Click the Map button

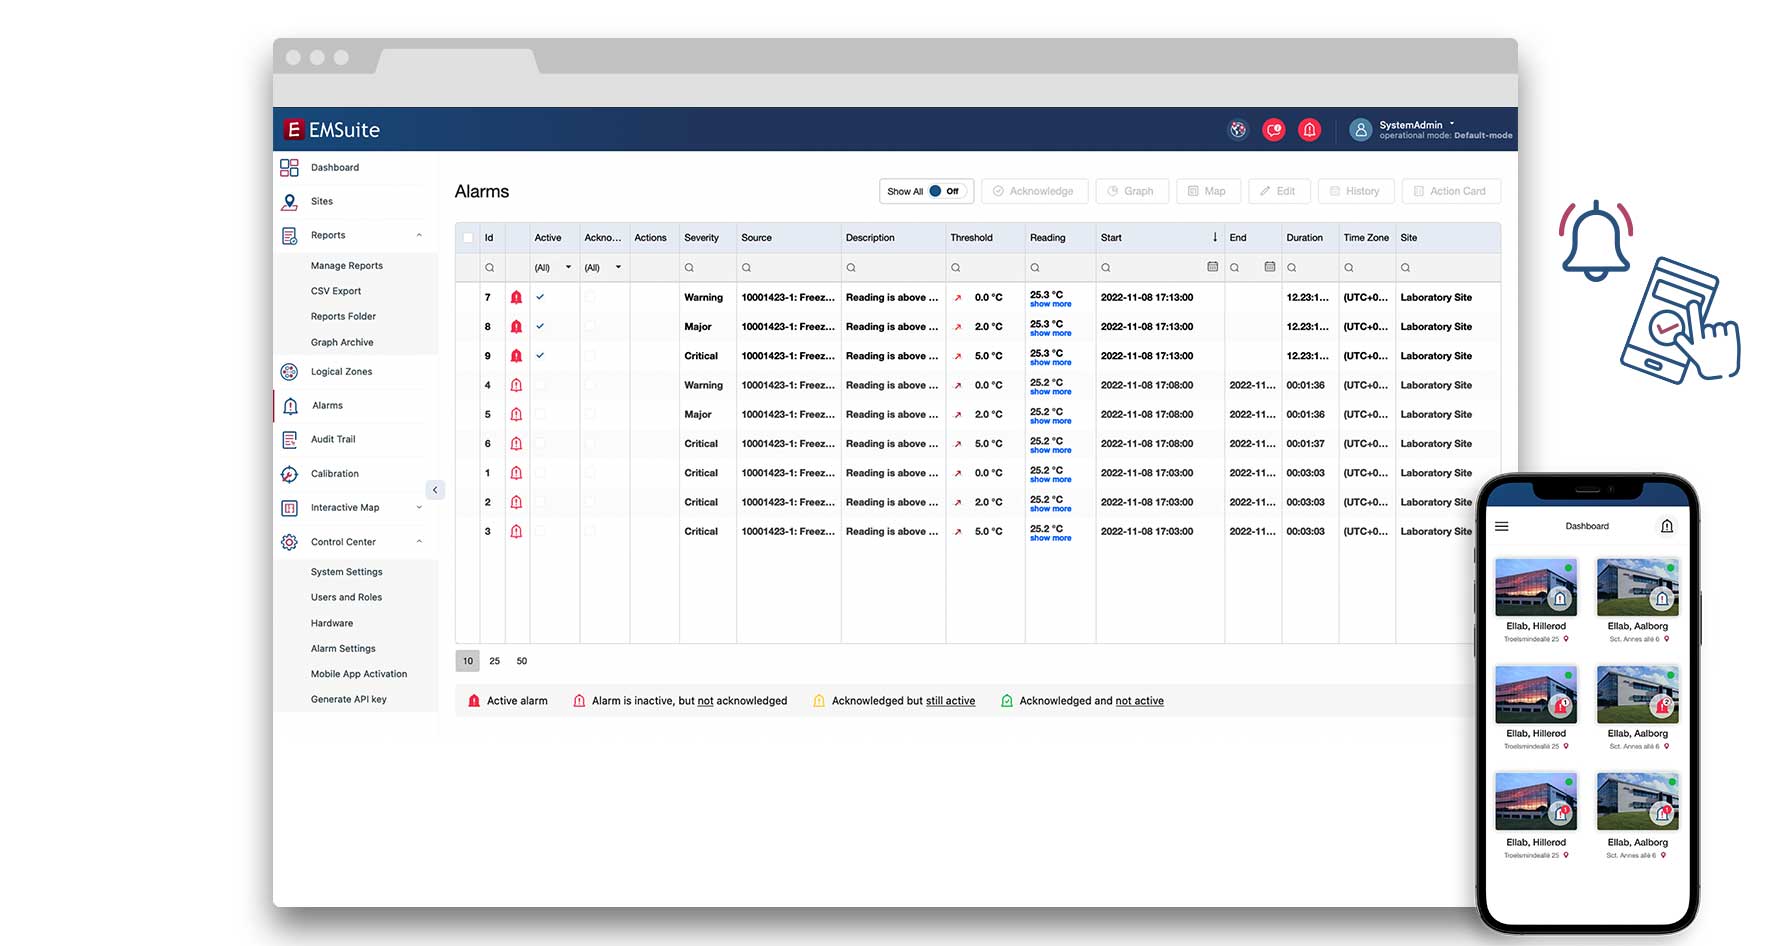(x=1208, y=191)
